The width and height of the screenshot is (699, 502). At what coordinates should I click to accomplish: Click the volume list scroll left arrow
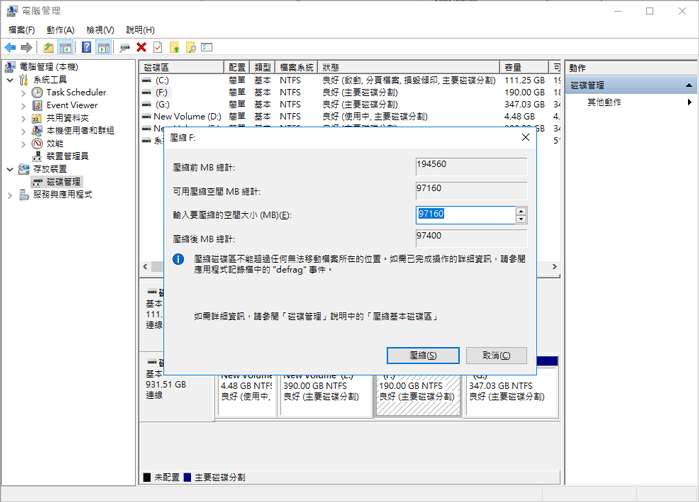(145, 267)
